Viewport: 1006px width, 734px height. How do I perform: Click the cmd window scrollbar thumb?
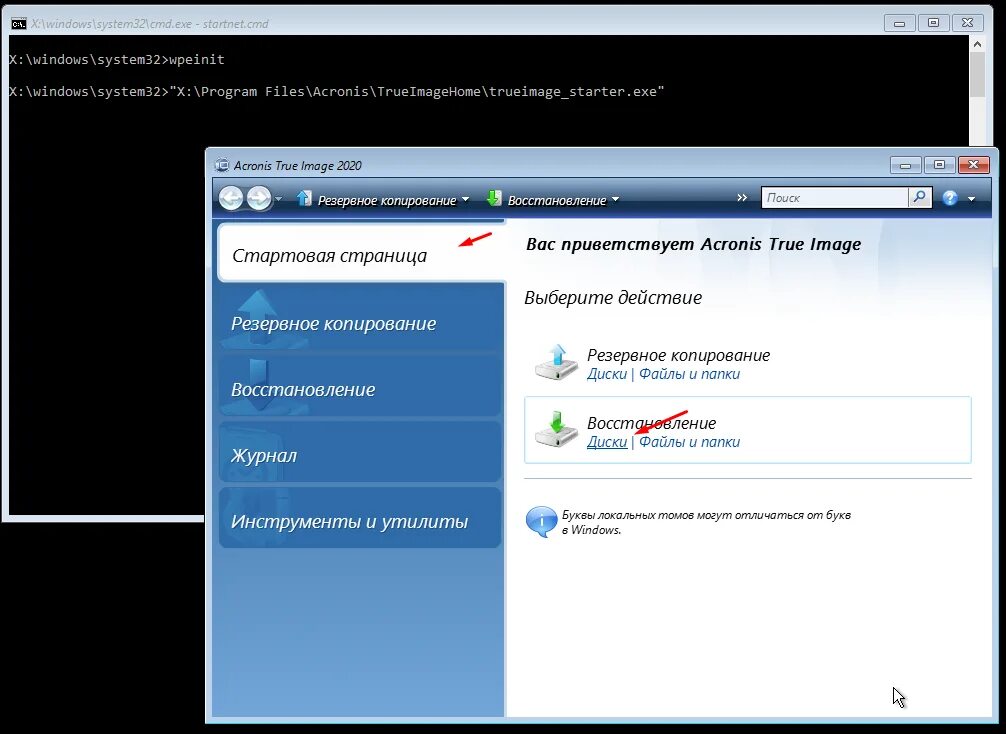pyautogui.click(x=976, y=75)
